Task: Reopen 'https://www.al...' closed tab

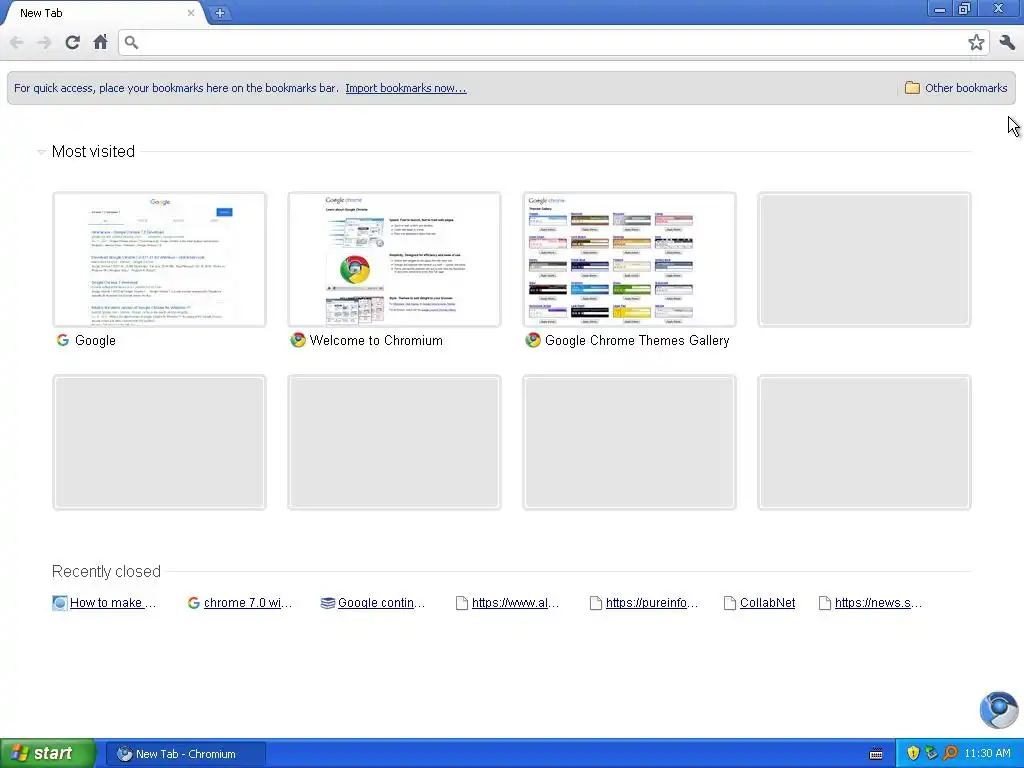Action: click(515, 603)
